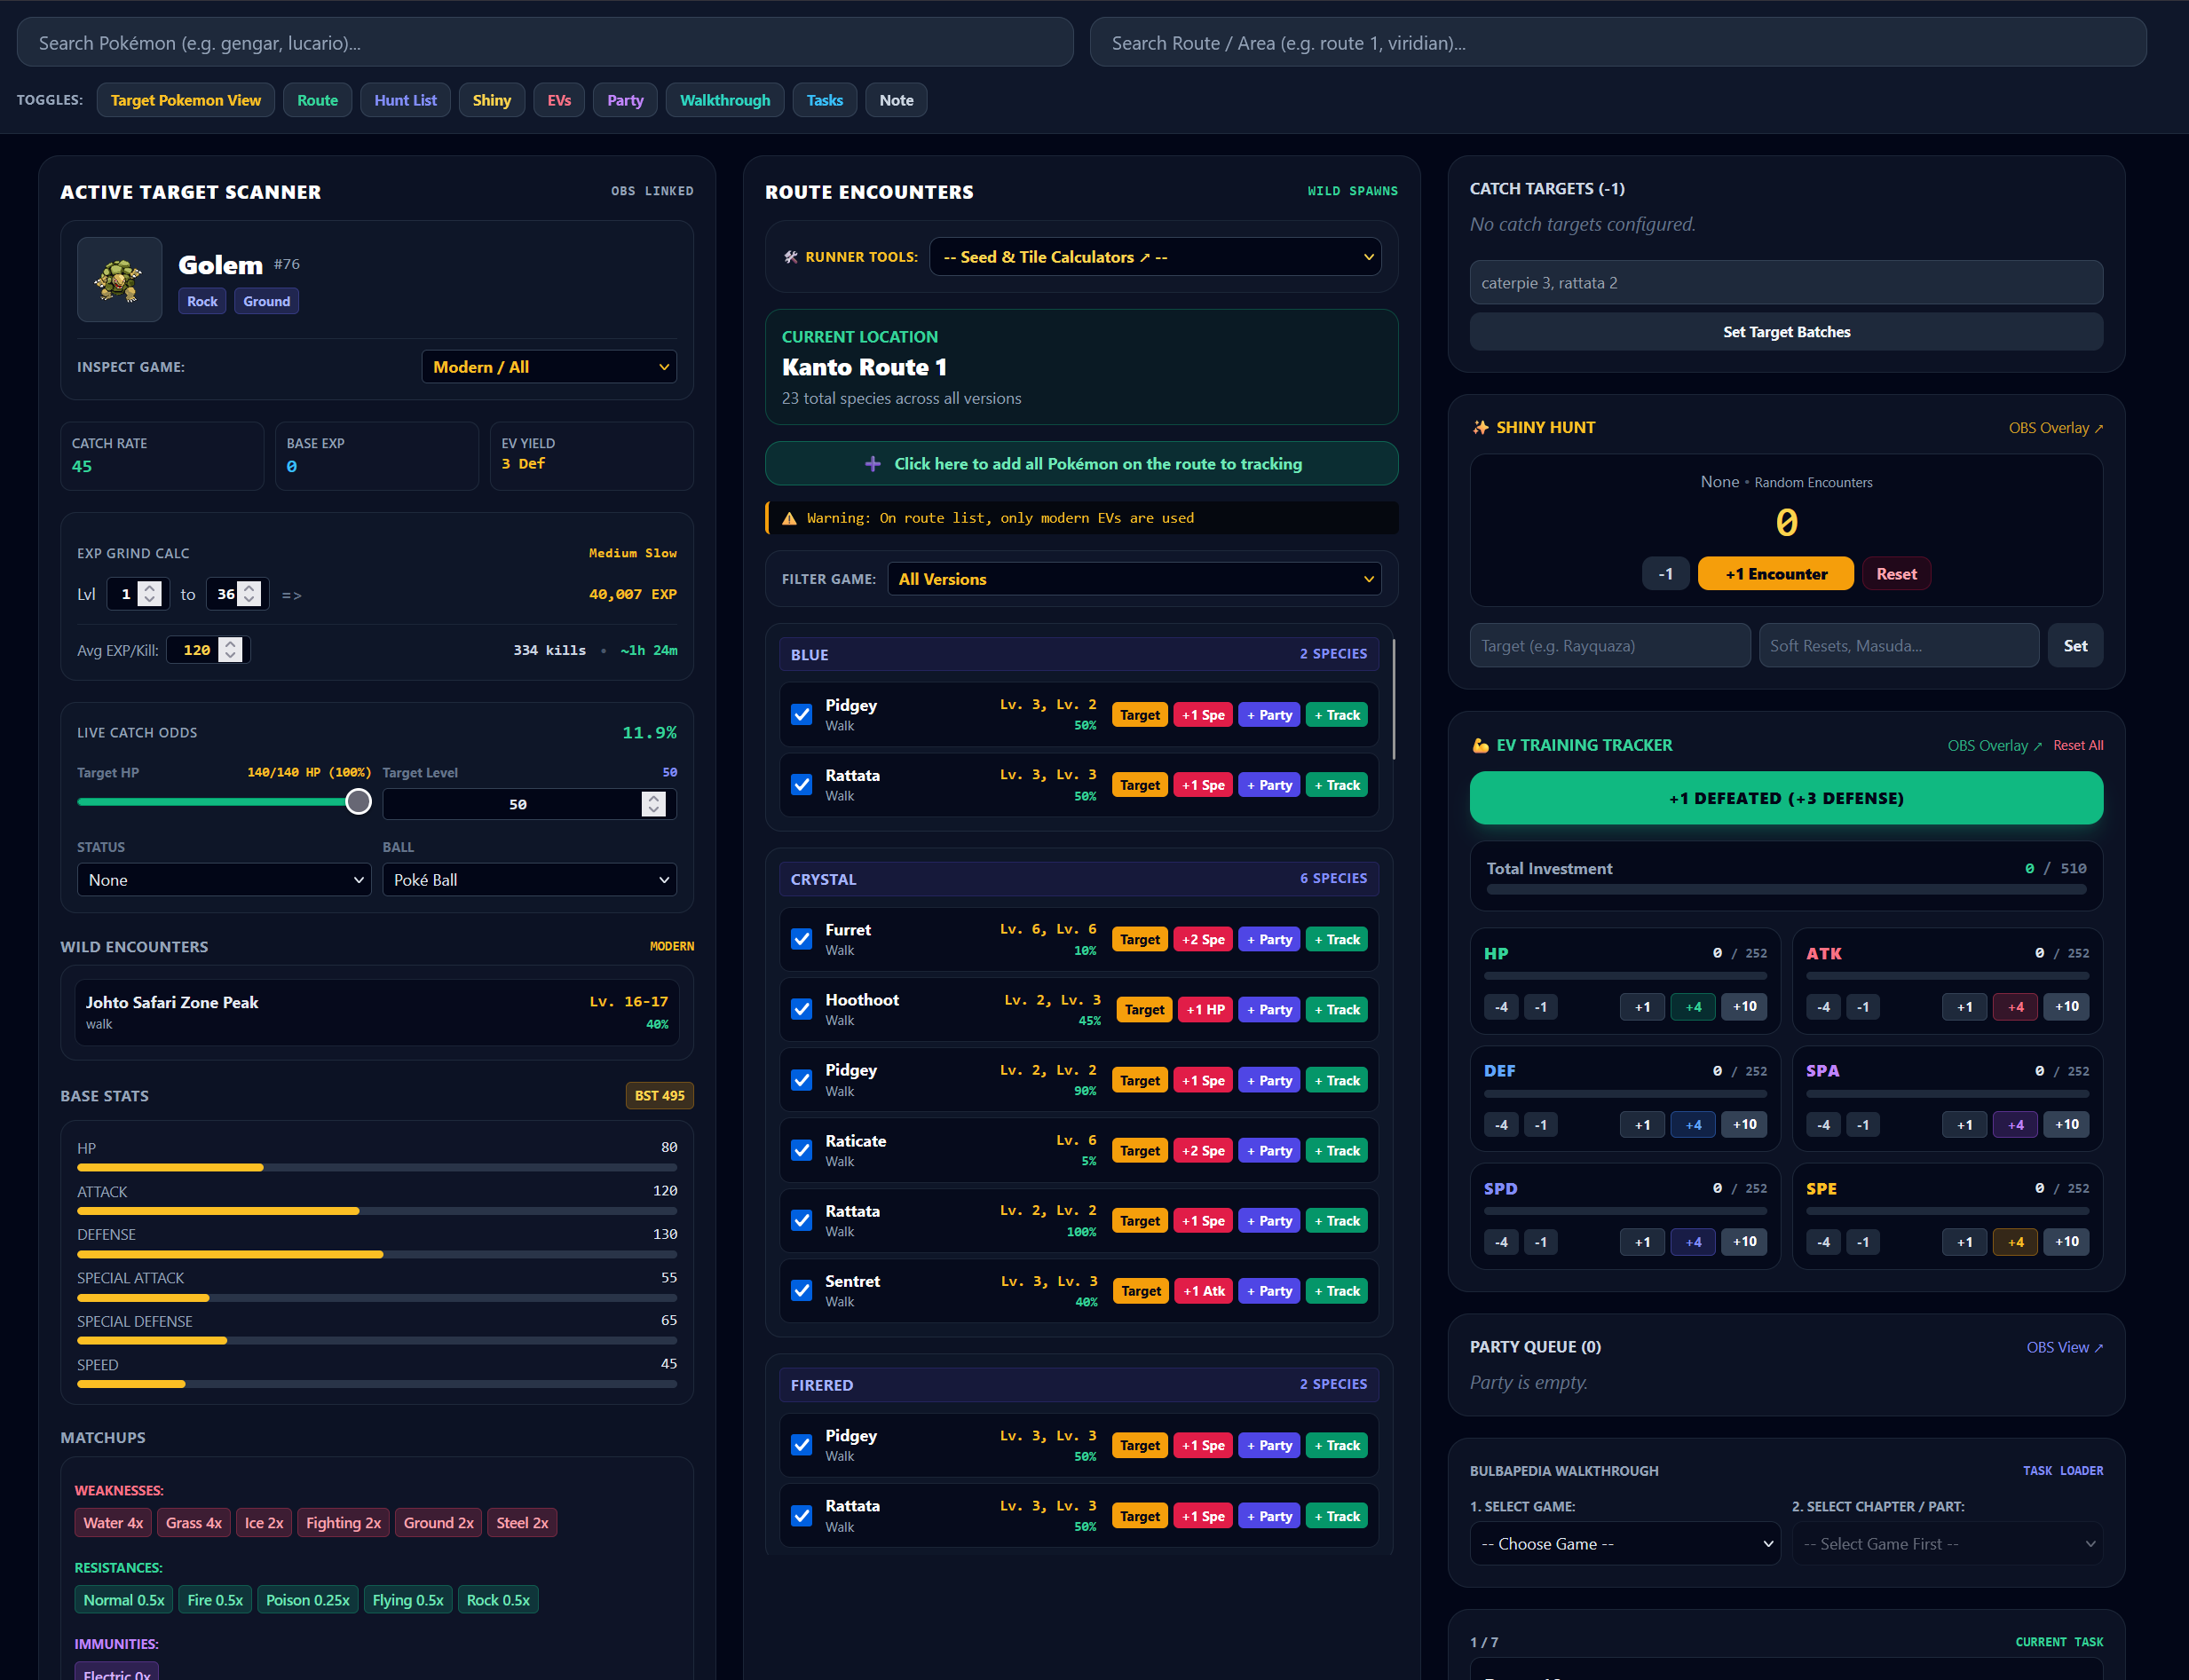Add 1 EV to SPE
The height and width of the screenshot is (1680, 2189).
[x=1965, y=1242]
